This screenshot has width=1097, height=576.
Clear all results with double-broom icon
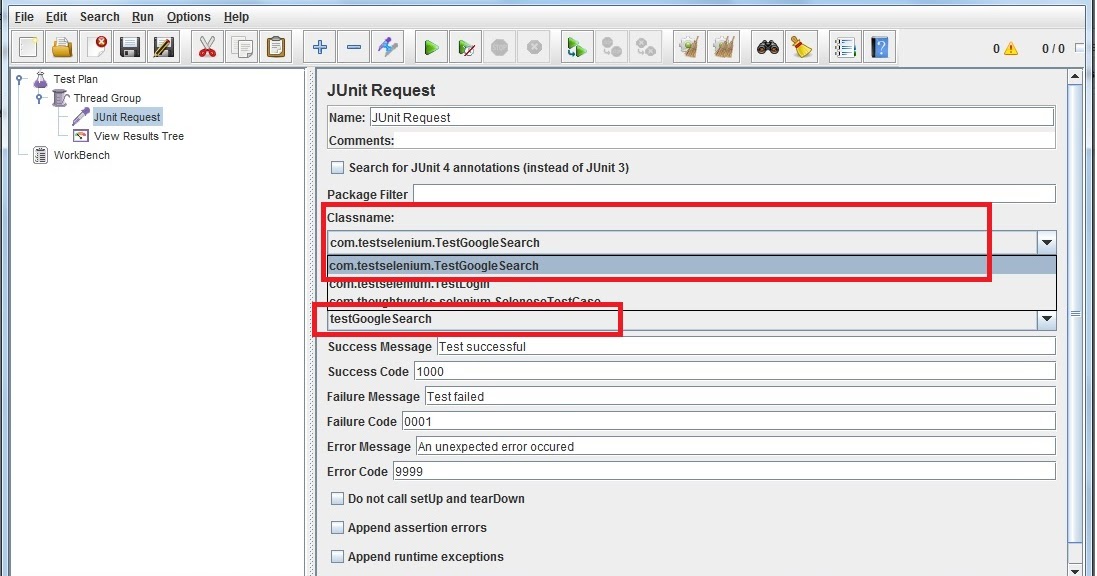pyautogui.click(x=724, y=46)
